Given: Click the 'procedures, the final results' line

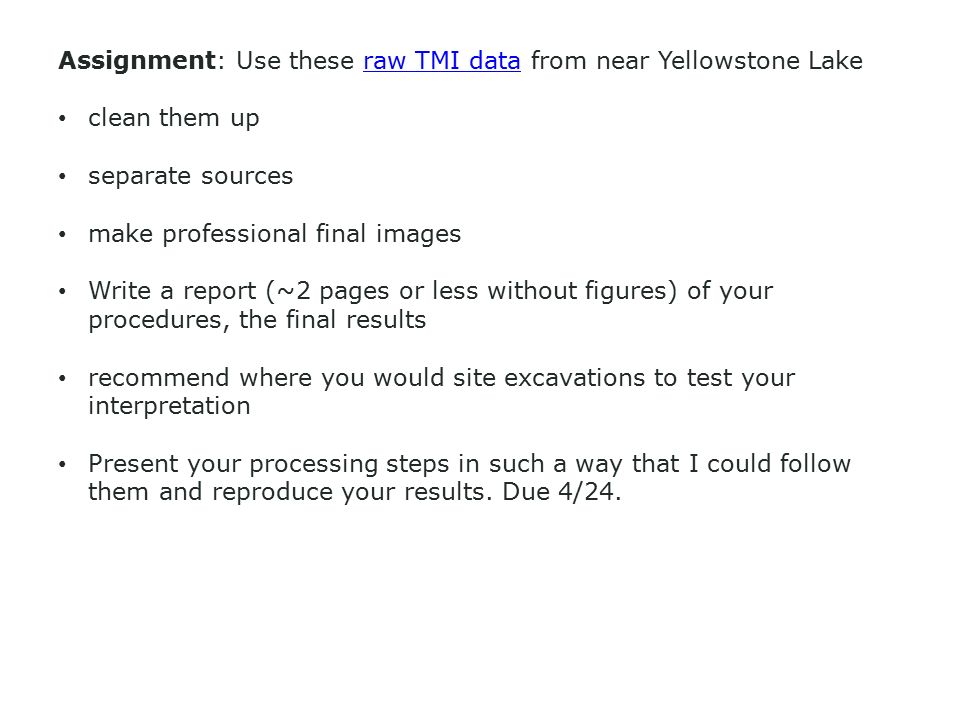Looking at the screenshot, I should (x=257, y=320).
